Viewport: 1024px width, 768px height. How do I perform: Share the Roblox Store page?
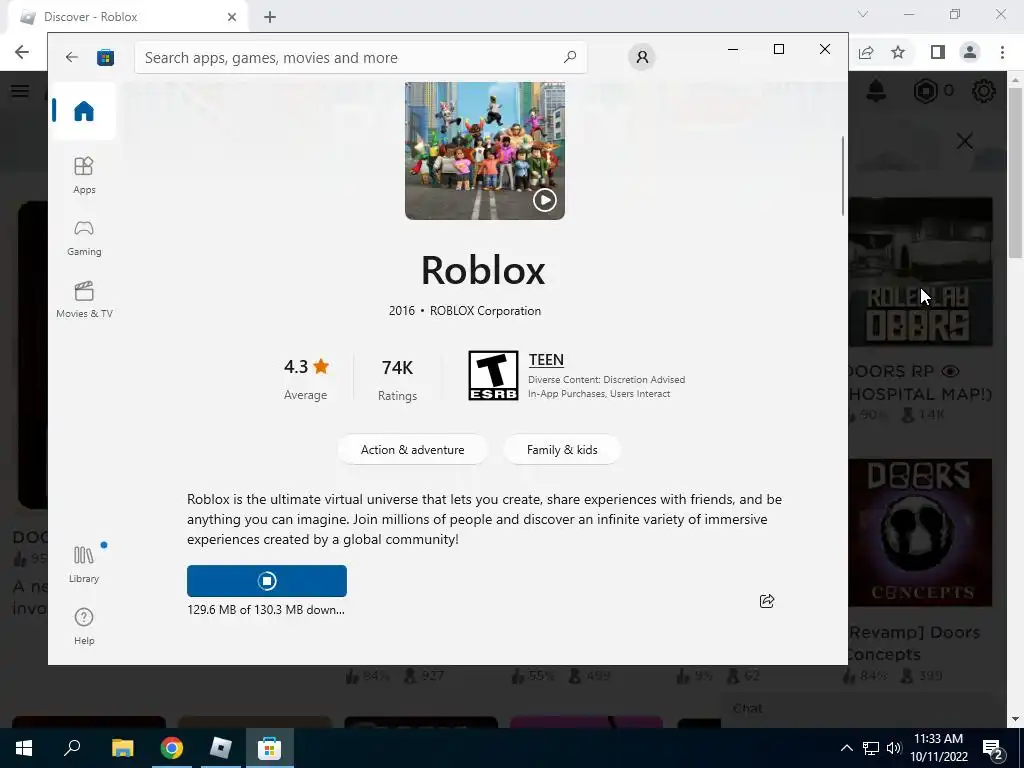[767, 601]
